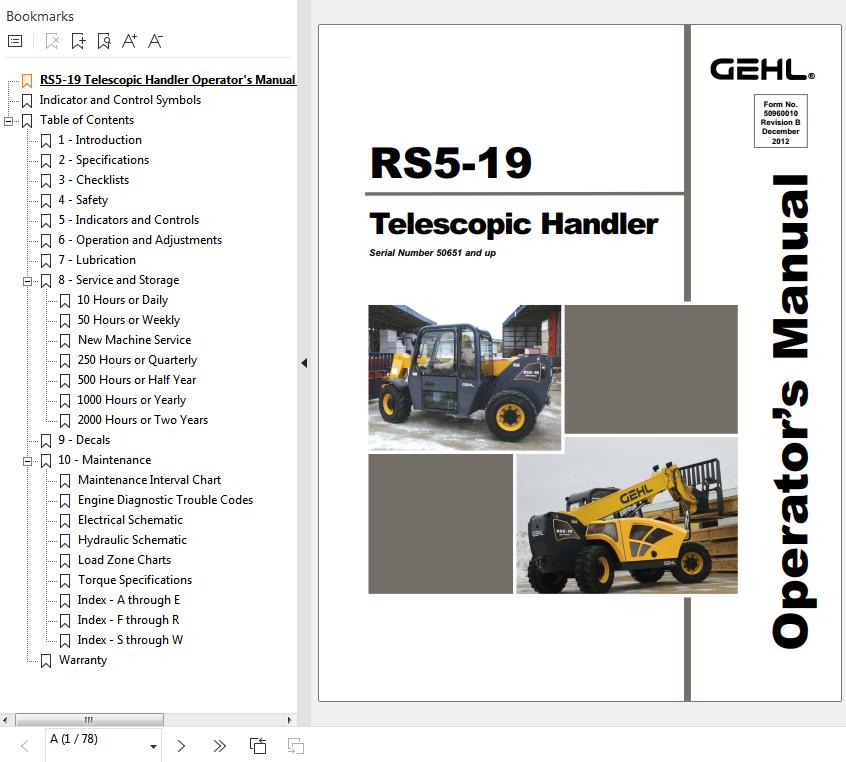The width and height of the screenshot is (846, 762).
Task: Open the bookmarks options menu icon
Action: tap(15, 41)
